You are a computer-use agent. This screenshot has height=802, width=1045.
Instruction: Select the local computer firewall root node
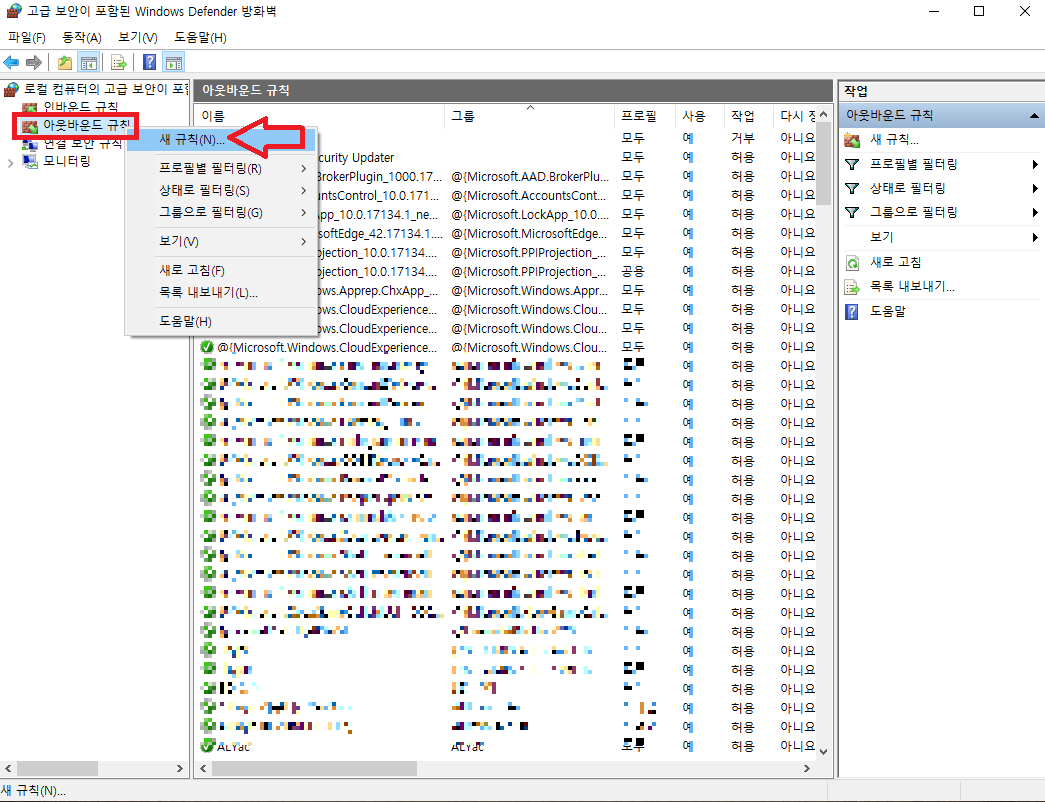pos(96,89)
